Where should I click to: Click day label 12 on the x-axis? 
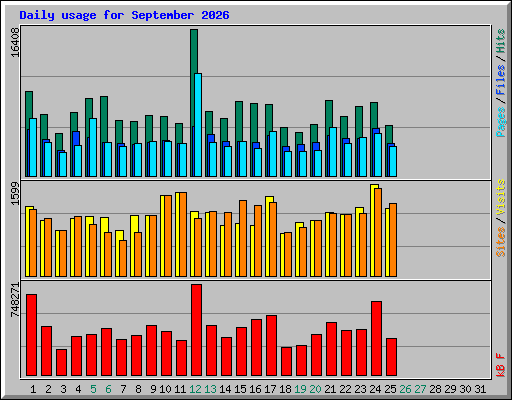click(x=195, y=389)
